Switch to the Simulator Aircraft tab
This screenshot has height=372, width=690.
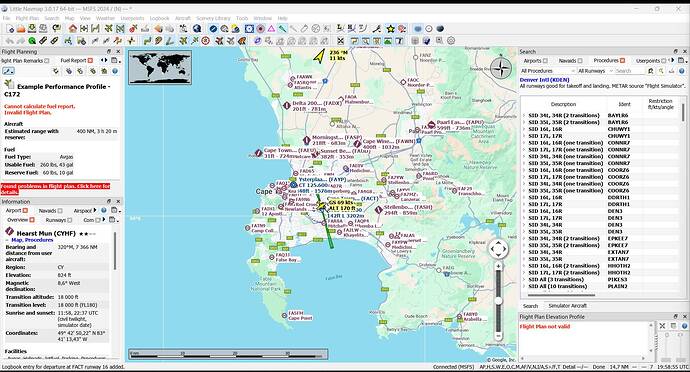coord(567,306)
